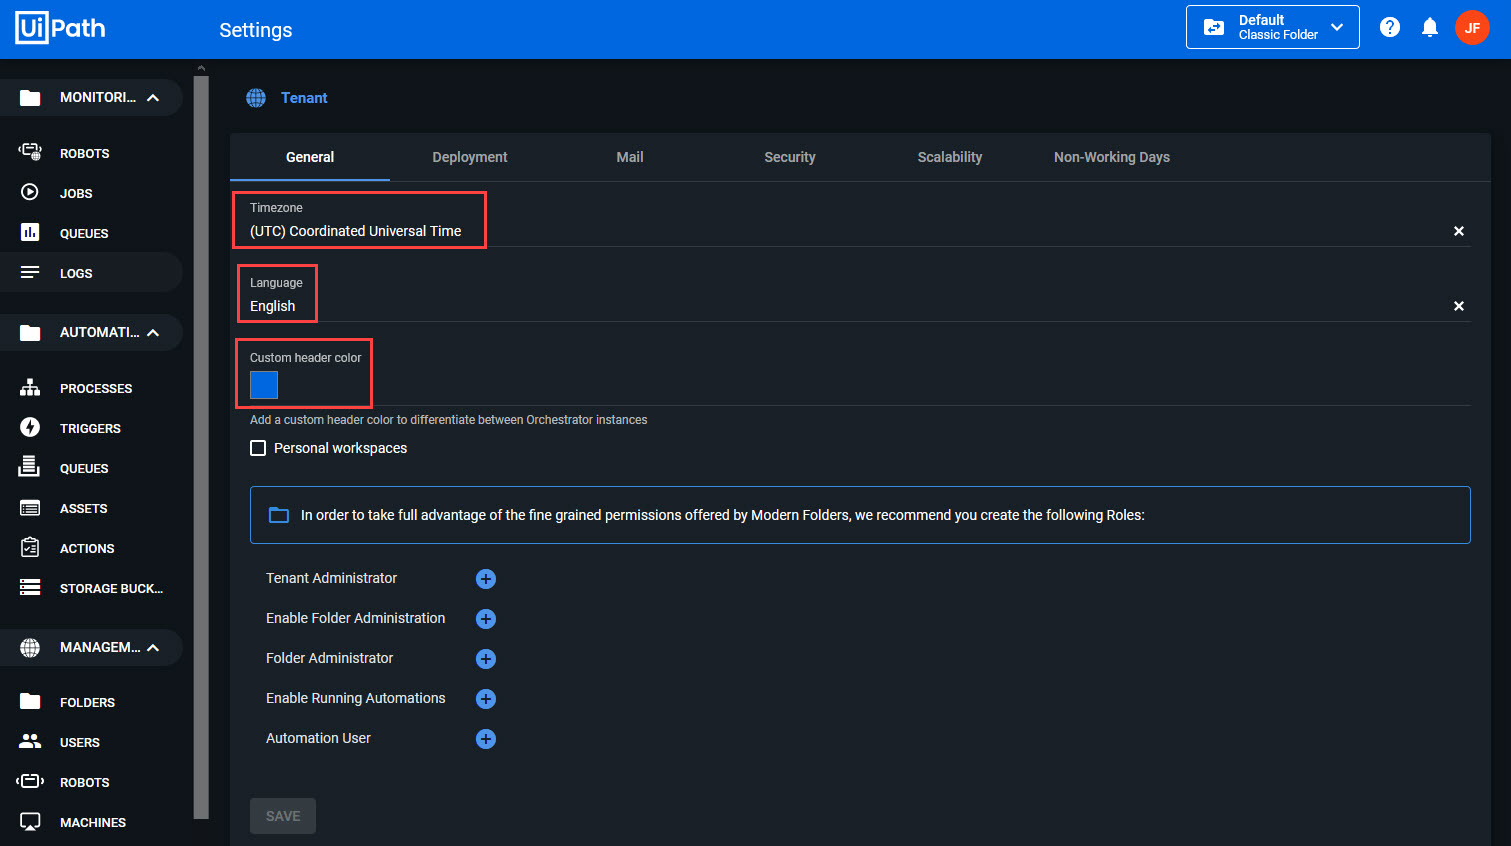Pick the custom header color swatch
1511x846 pixels.
(x=264, y=385)
